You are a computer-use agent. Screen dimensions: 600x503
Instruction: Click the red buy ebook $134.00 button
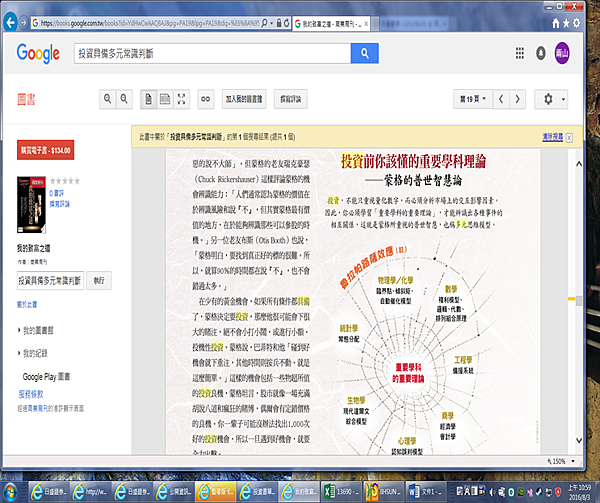45,150
